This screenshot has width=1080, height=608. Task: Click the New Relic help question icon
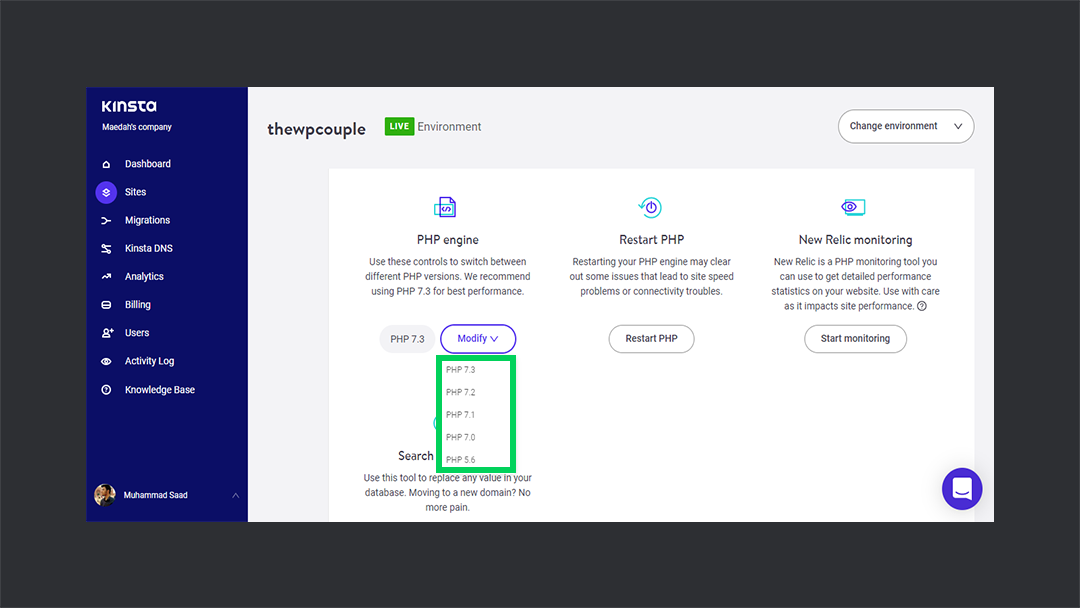pyautogui.click(x=922, y=306)
